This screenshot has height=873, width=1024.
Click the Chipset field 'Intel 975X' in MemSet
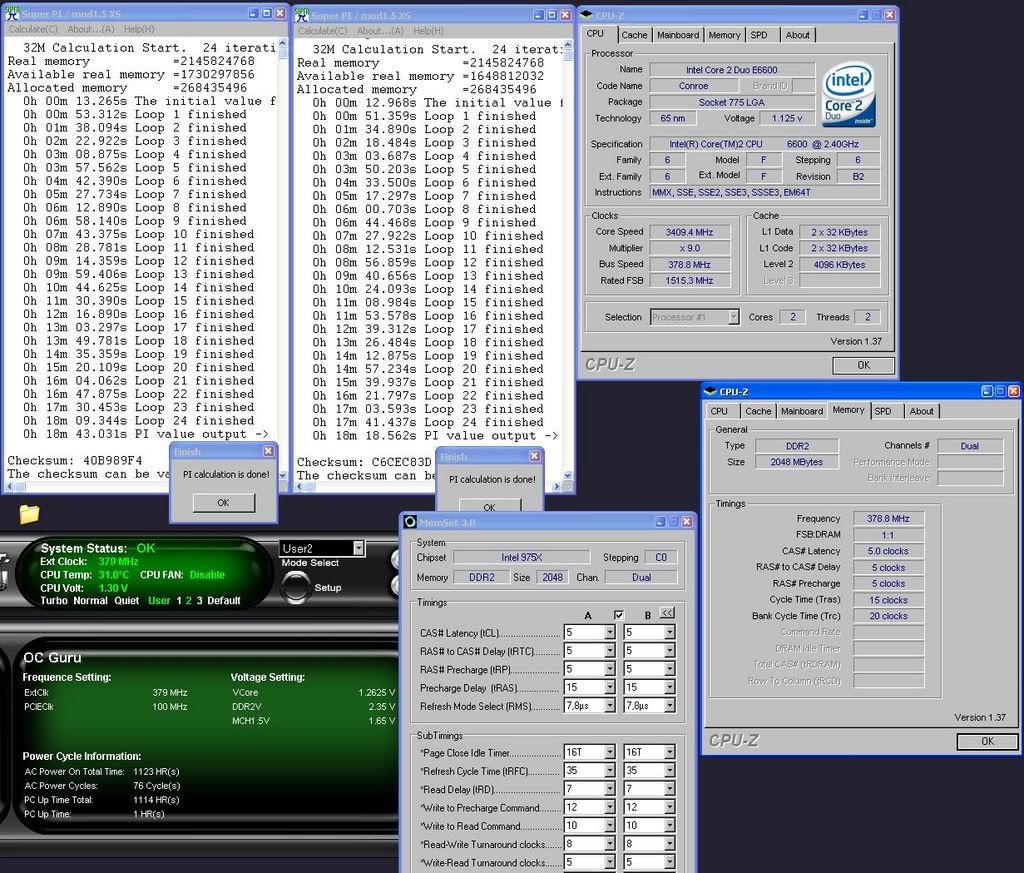(x=521, y=558)
